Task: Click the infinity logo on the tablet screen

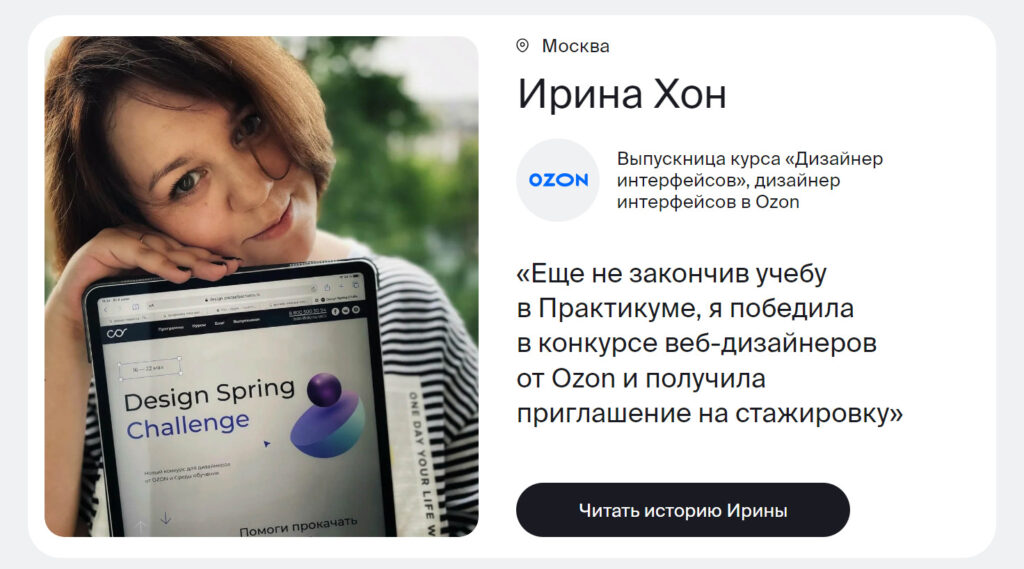Action: (x=116, y=333)
